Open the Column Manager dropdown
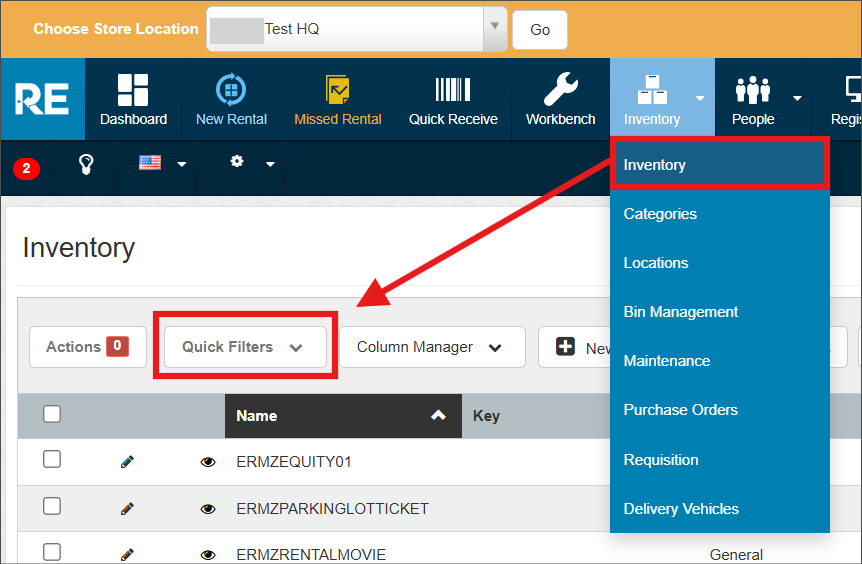Screen dimensions: 862x564 click(431, 347)
